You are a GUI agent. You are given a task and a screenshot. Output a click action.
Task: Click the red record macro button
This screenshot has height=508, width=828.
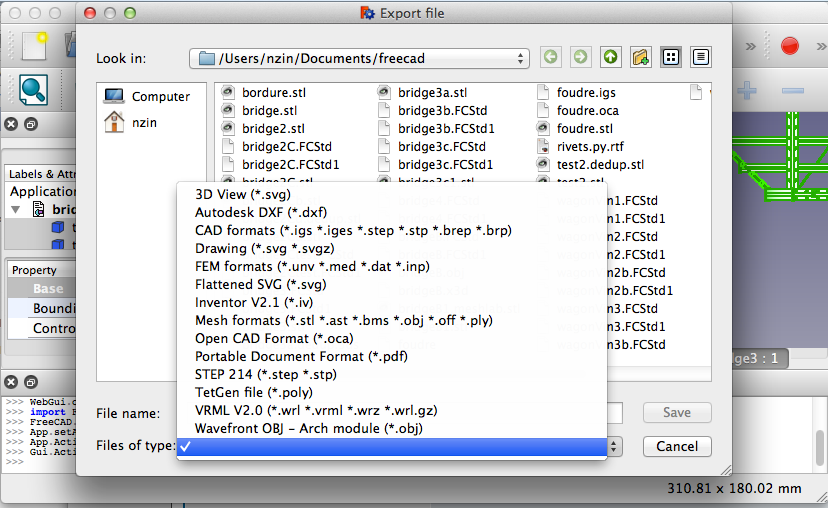pyautogui.click(x=790, y=45)
